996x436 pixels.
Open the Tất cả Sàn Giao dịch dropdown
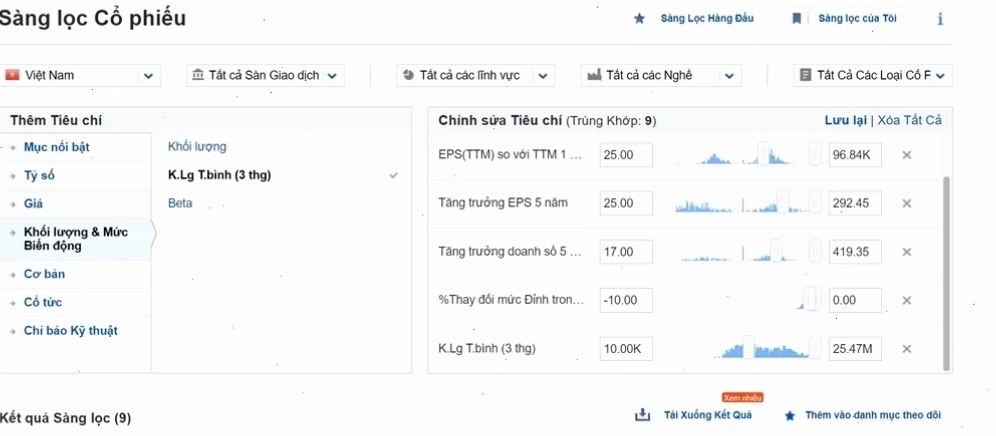pos(266,76)
